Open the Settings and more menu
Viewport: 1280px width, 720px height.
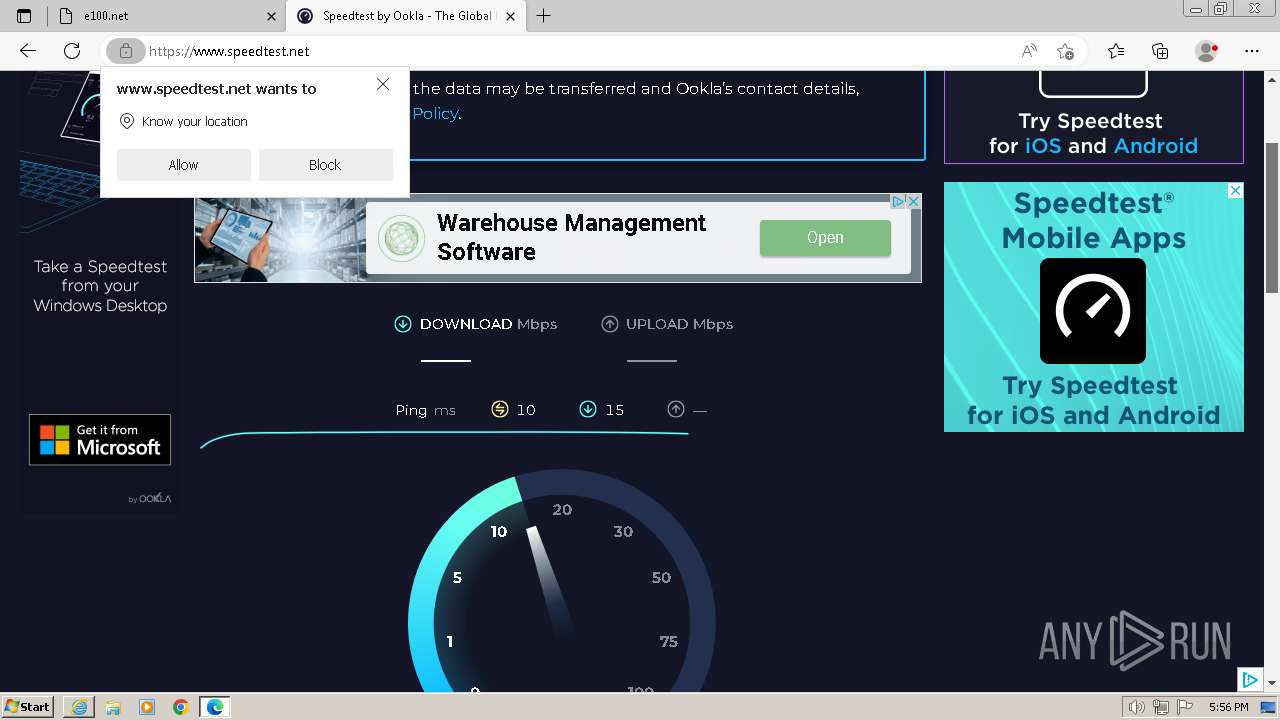pos(1252,51)
